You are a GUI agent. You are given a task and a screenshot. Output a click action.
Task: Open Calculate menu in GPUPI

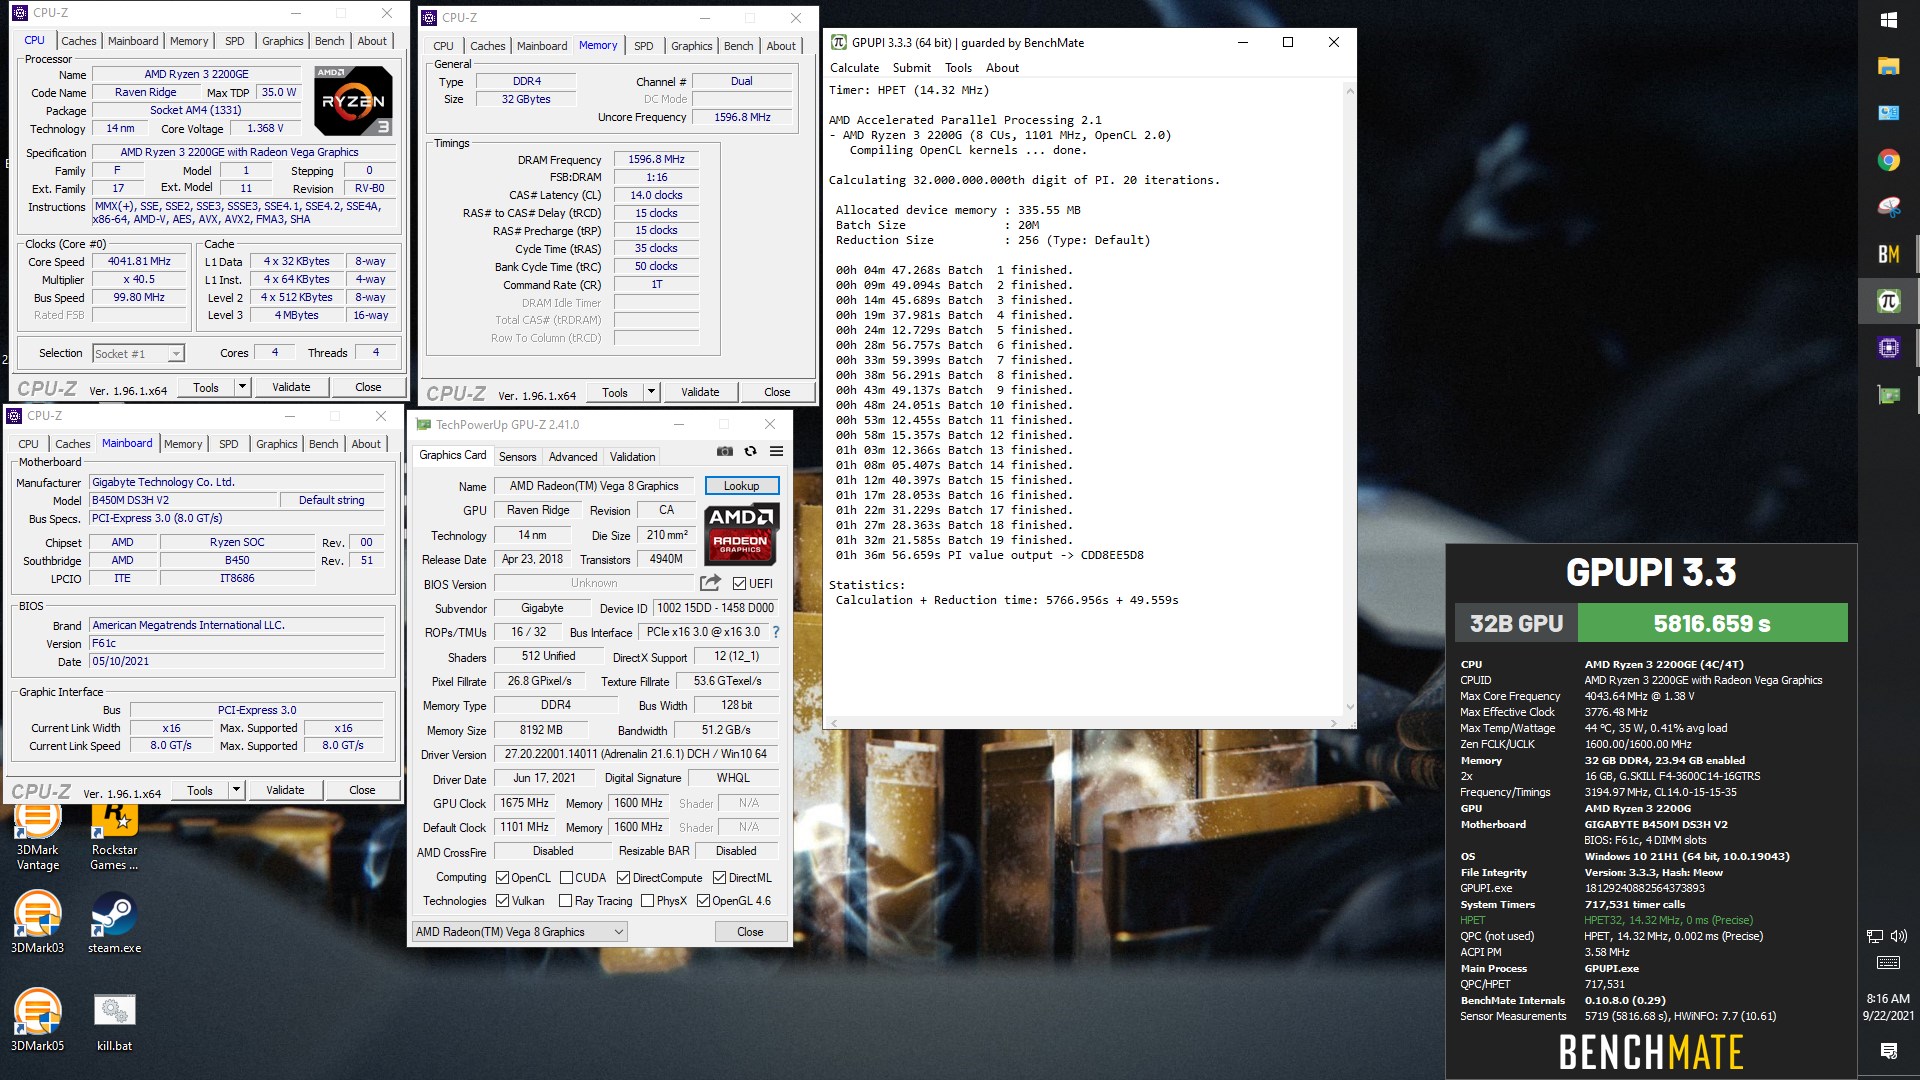coord(854,68)
